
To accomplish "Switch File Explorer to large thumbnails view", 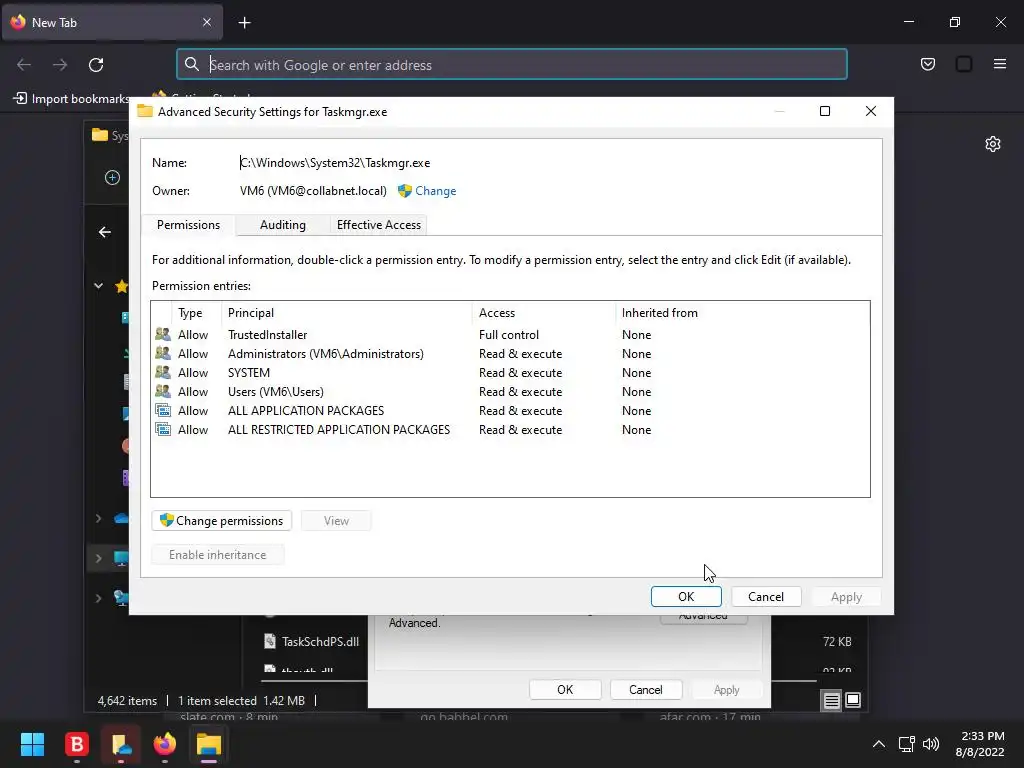I will pyautogui.click(x=853, y=700).
